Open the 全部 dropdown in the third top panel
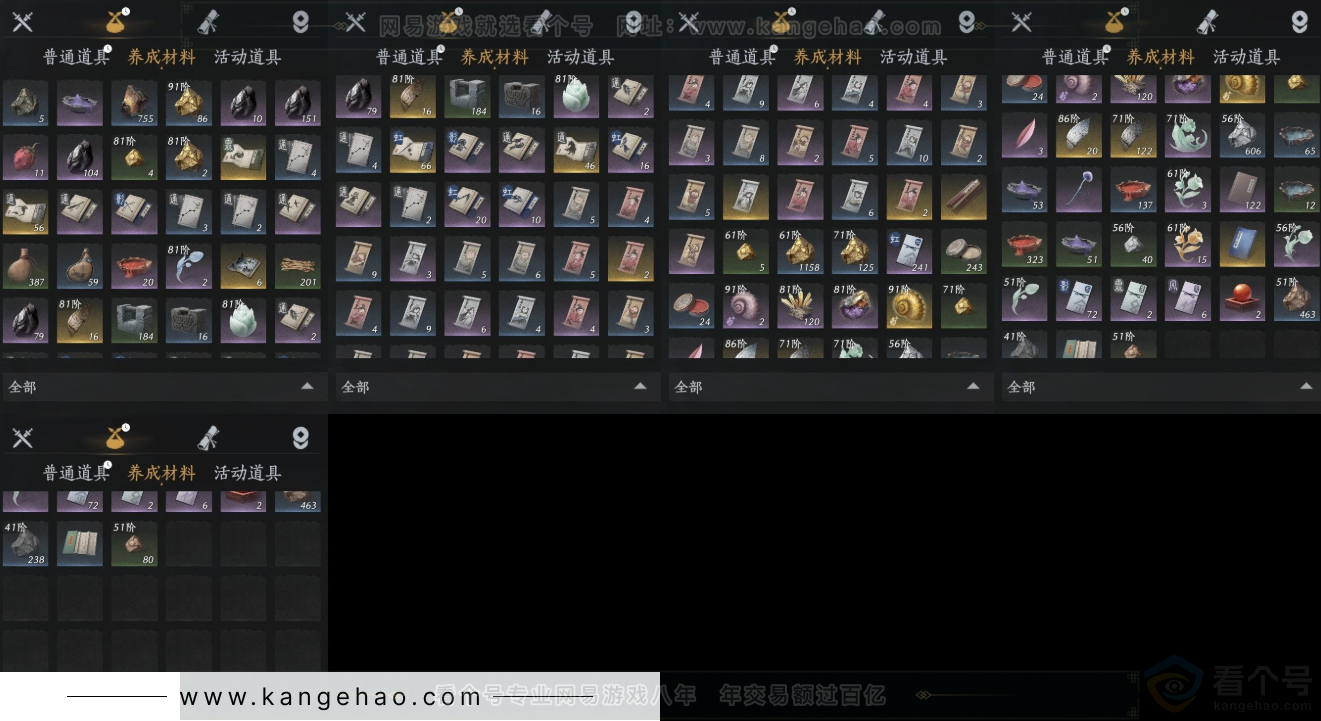The height and width of the screenshot is (721, 1321). pyautogui.click(x=830, y=386)
